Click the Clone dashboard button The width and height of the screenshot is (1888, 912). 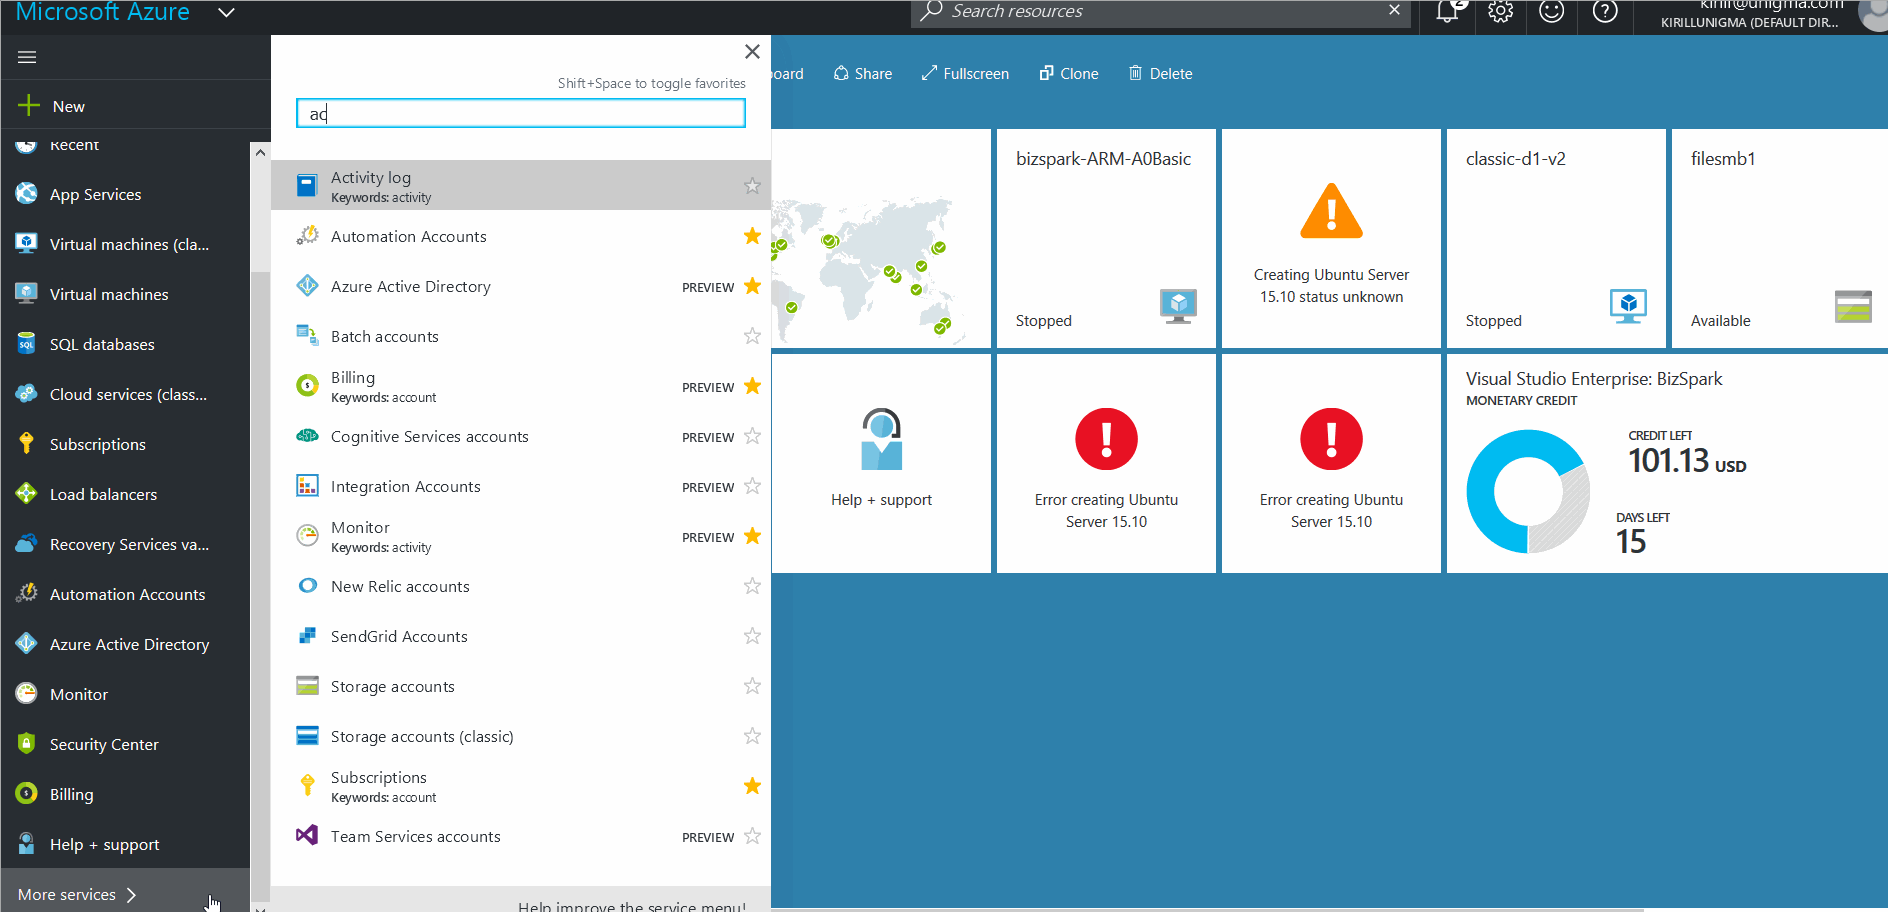[1068, 73]
